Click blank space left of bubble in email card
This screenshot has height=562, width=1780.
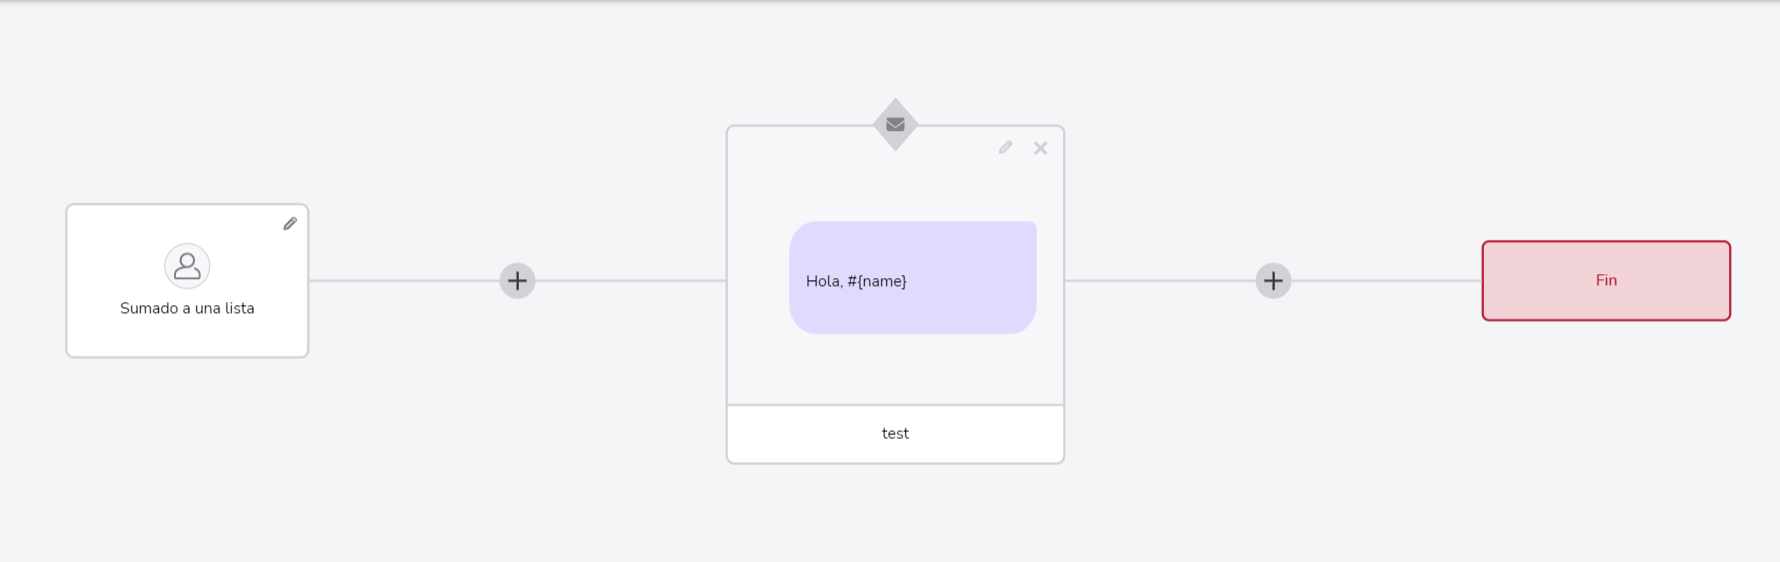tap(758, 278)
